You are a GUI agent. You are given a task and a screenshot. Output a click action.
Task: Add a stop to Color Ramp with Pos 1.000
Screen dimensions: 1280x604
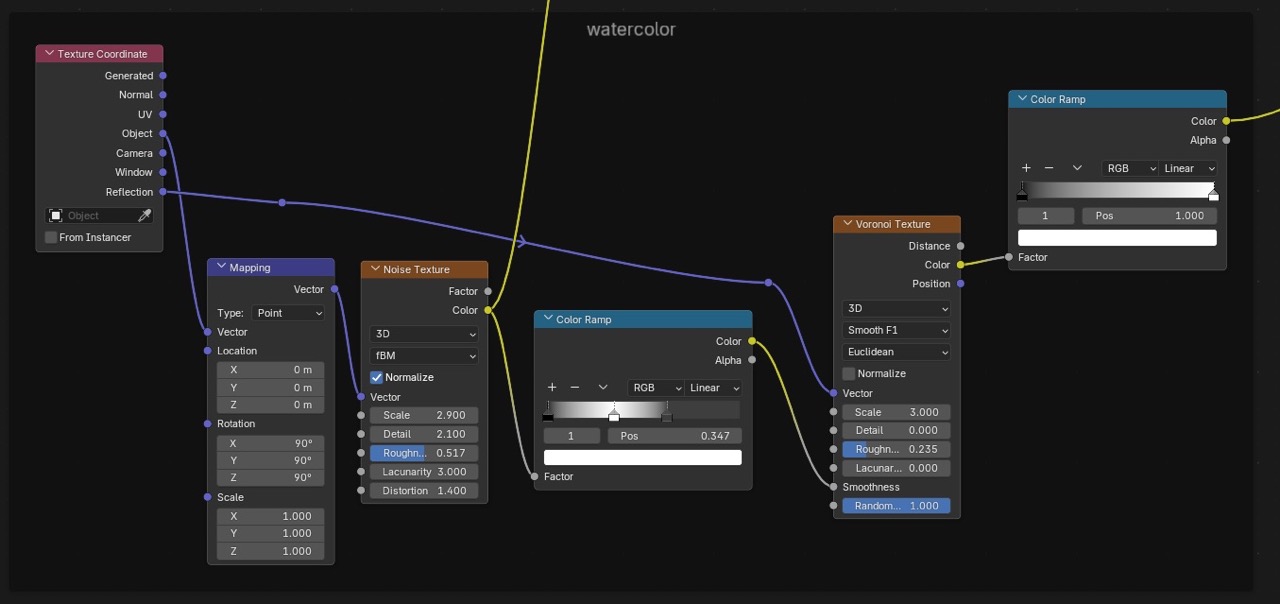(1026, 168)
